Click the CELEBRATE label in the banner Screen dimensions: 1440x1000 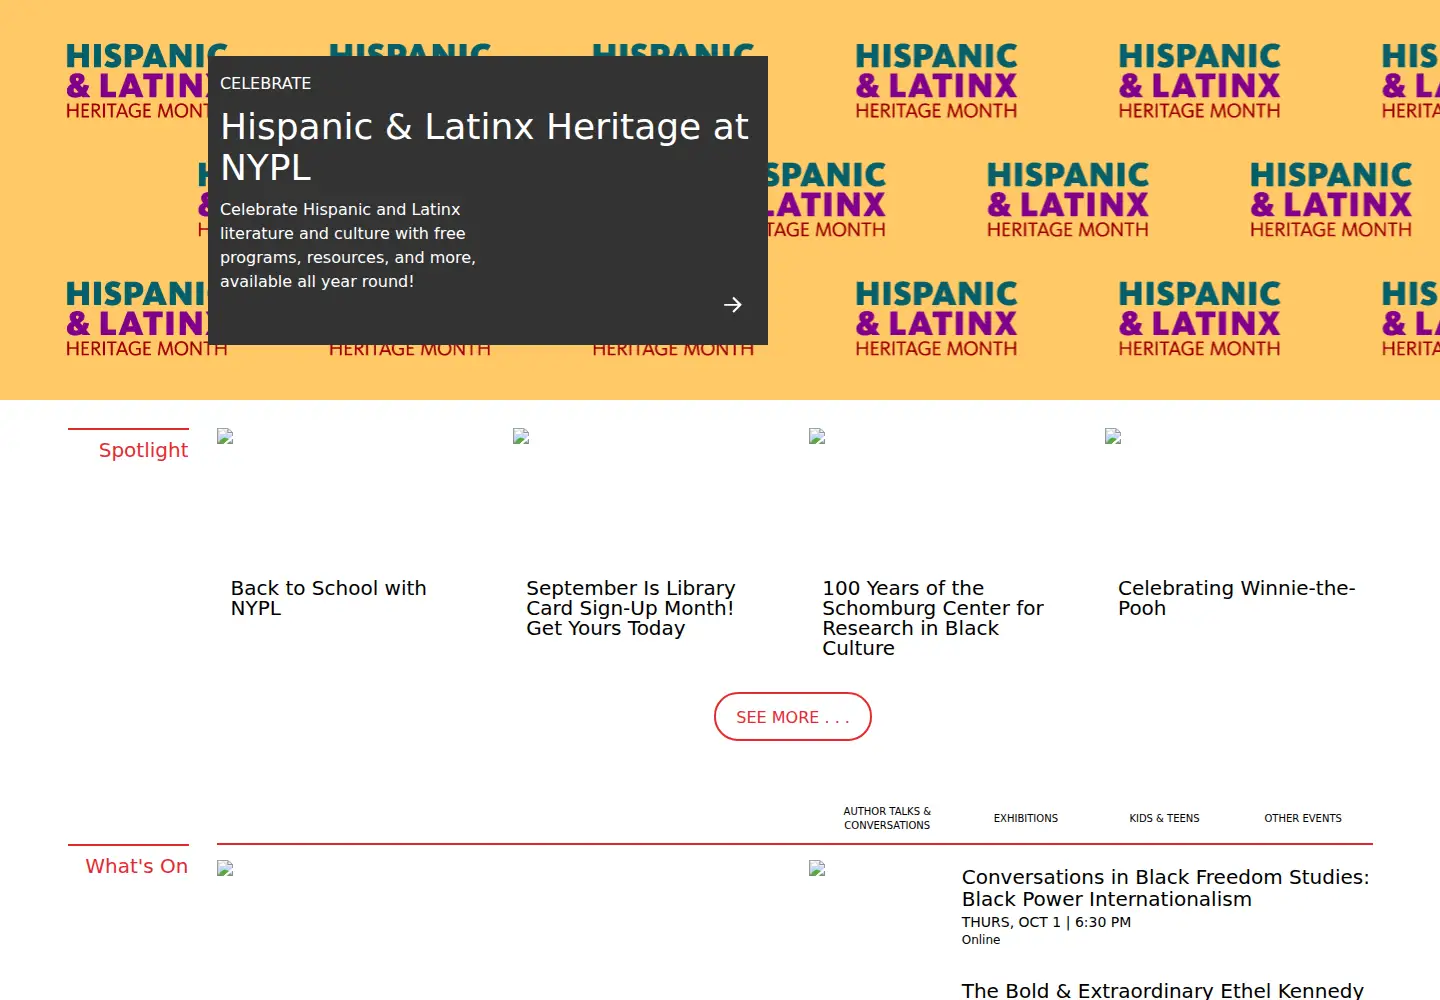(x=265, y=83)
